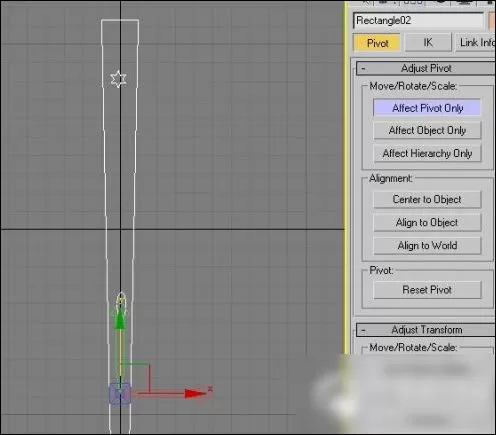Click the Rectangle02 object name field

pos(419,21)
